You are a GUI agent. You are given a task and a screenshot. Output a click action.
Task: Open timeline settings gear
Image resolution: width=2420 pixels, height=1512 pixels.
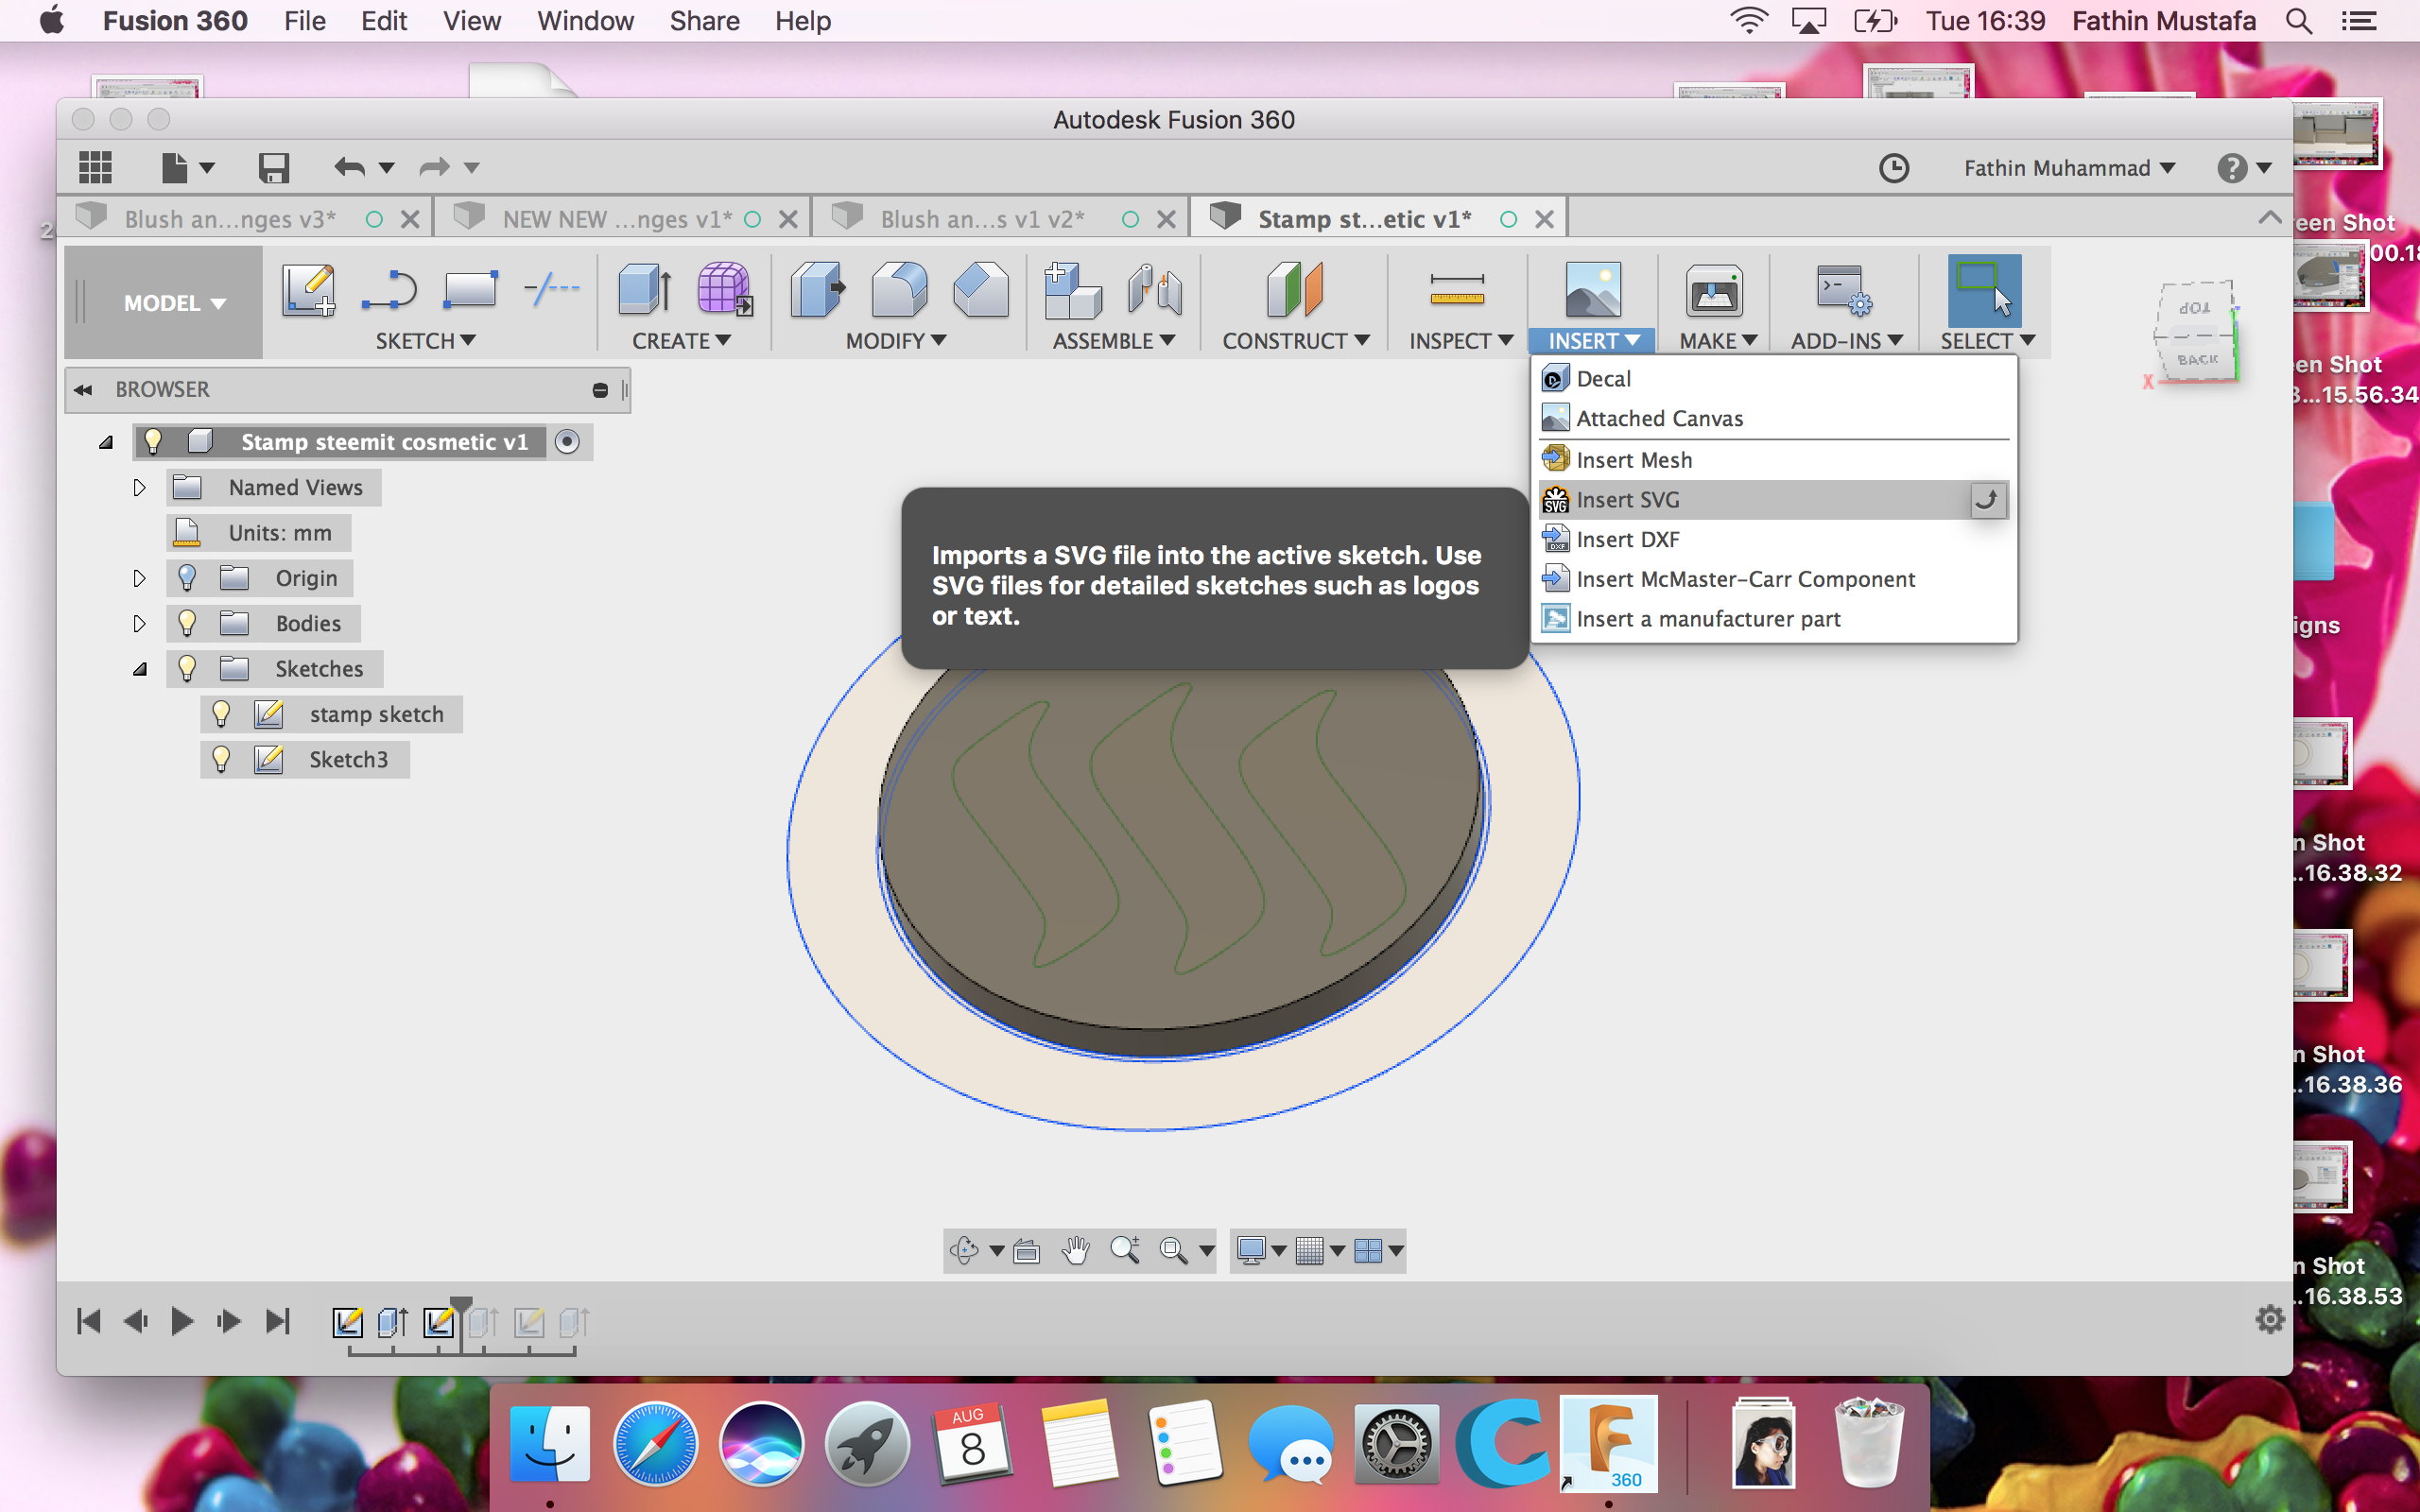click(2270, 1320)
